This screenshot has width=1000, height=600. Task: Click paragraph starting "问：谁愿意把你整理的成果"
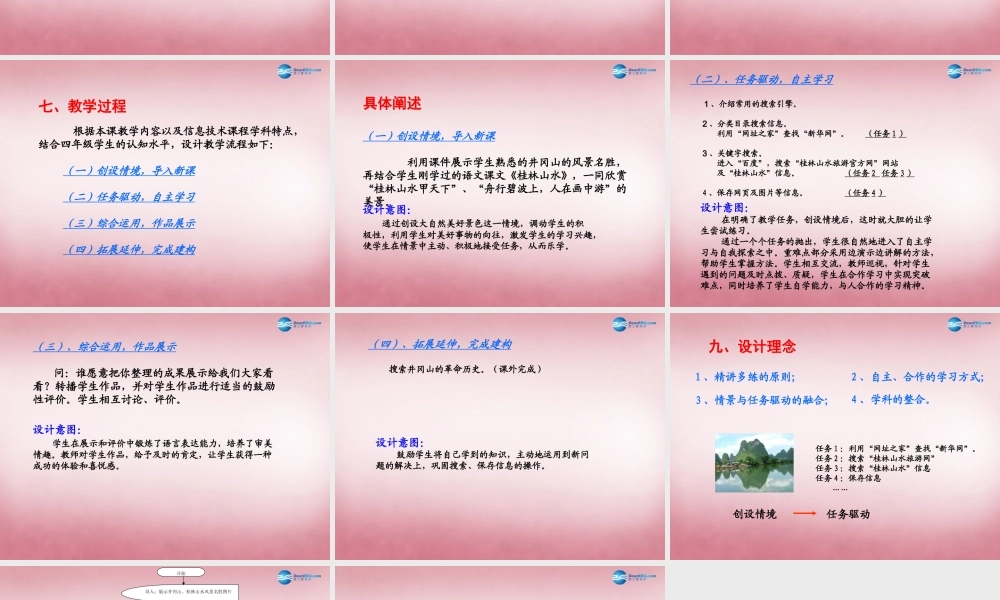coord(154,386)
